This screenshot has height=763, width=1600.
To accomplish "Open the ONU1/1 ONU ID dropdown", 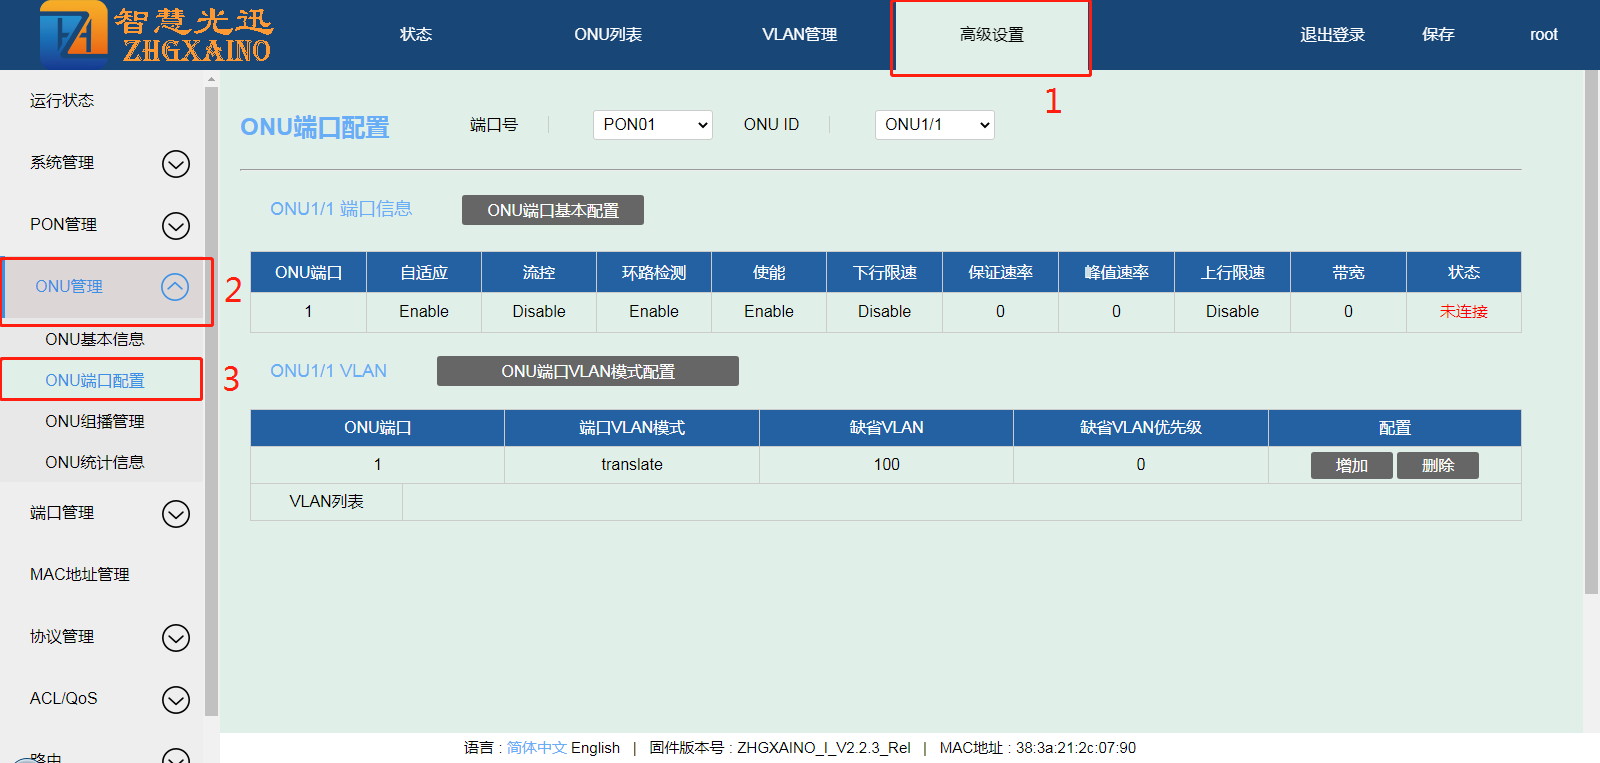I will [x=934, y=125].
